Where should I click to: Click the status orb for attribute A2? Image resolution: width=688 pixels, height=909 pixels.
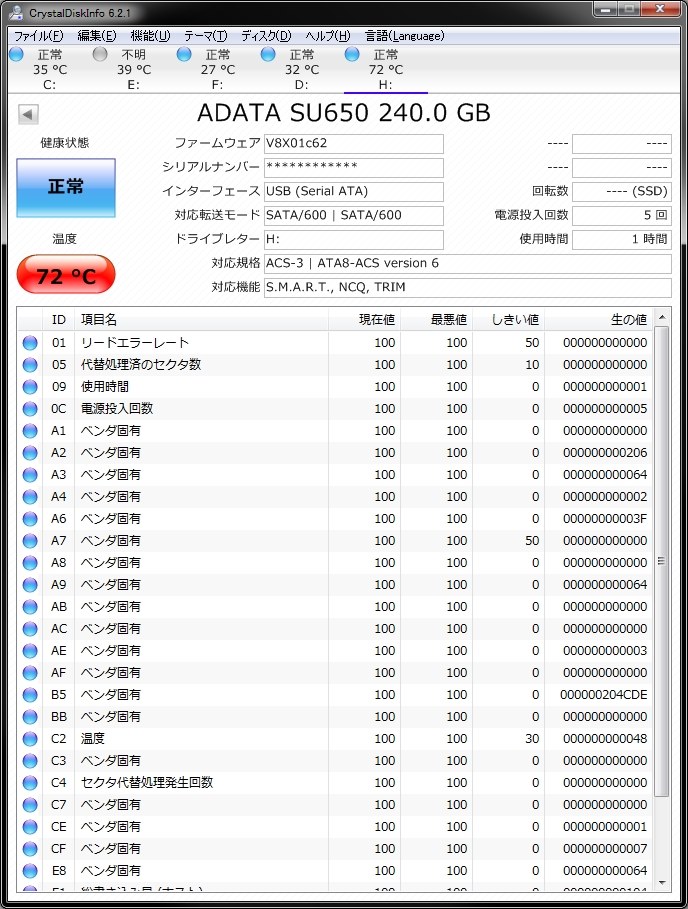pos(30,453)
